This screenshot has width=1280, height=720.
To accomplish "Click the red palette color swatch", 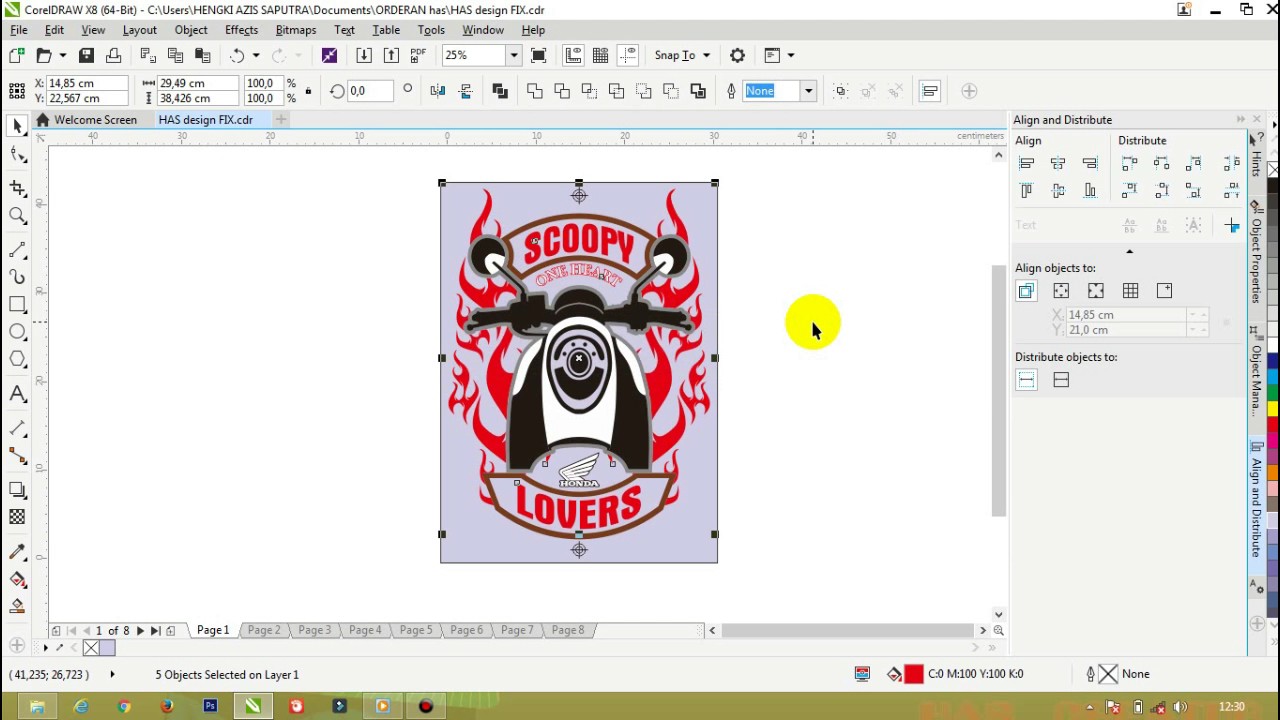I will [1273, 424].
